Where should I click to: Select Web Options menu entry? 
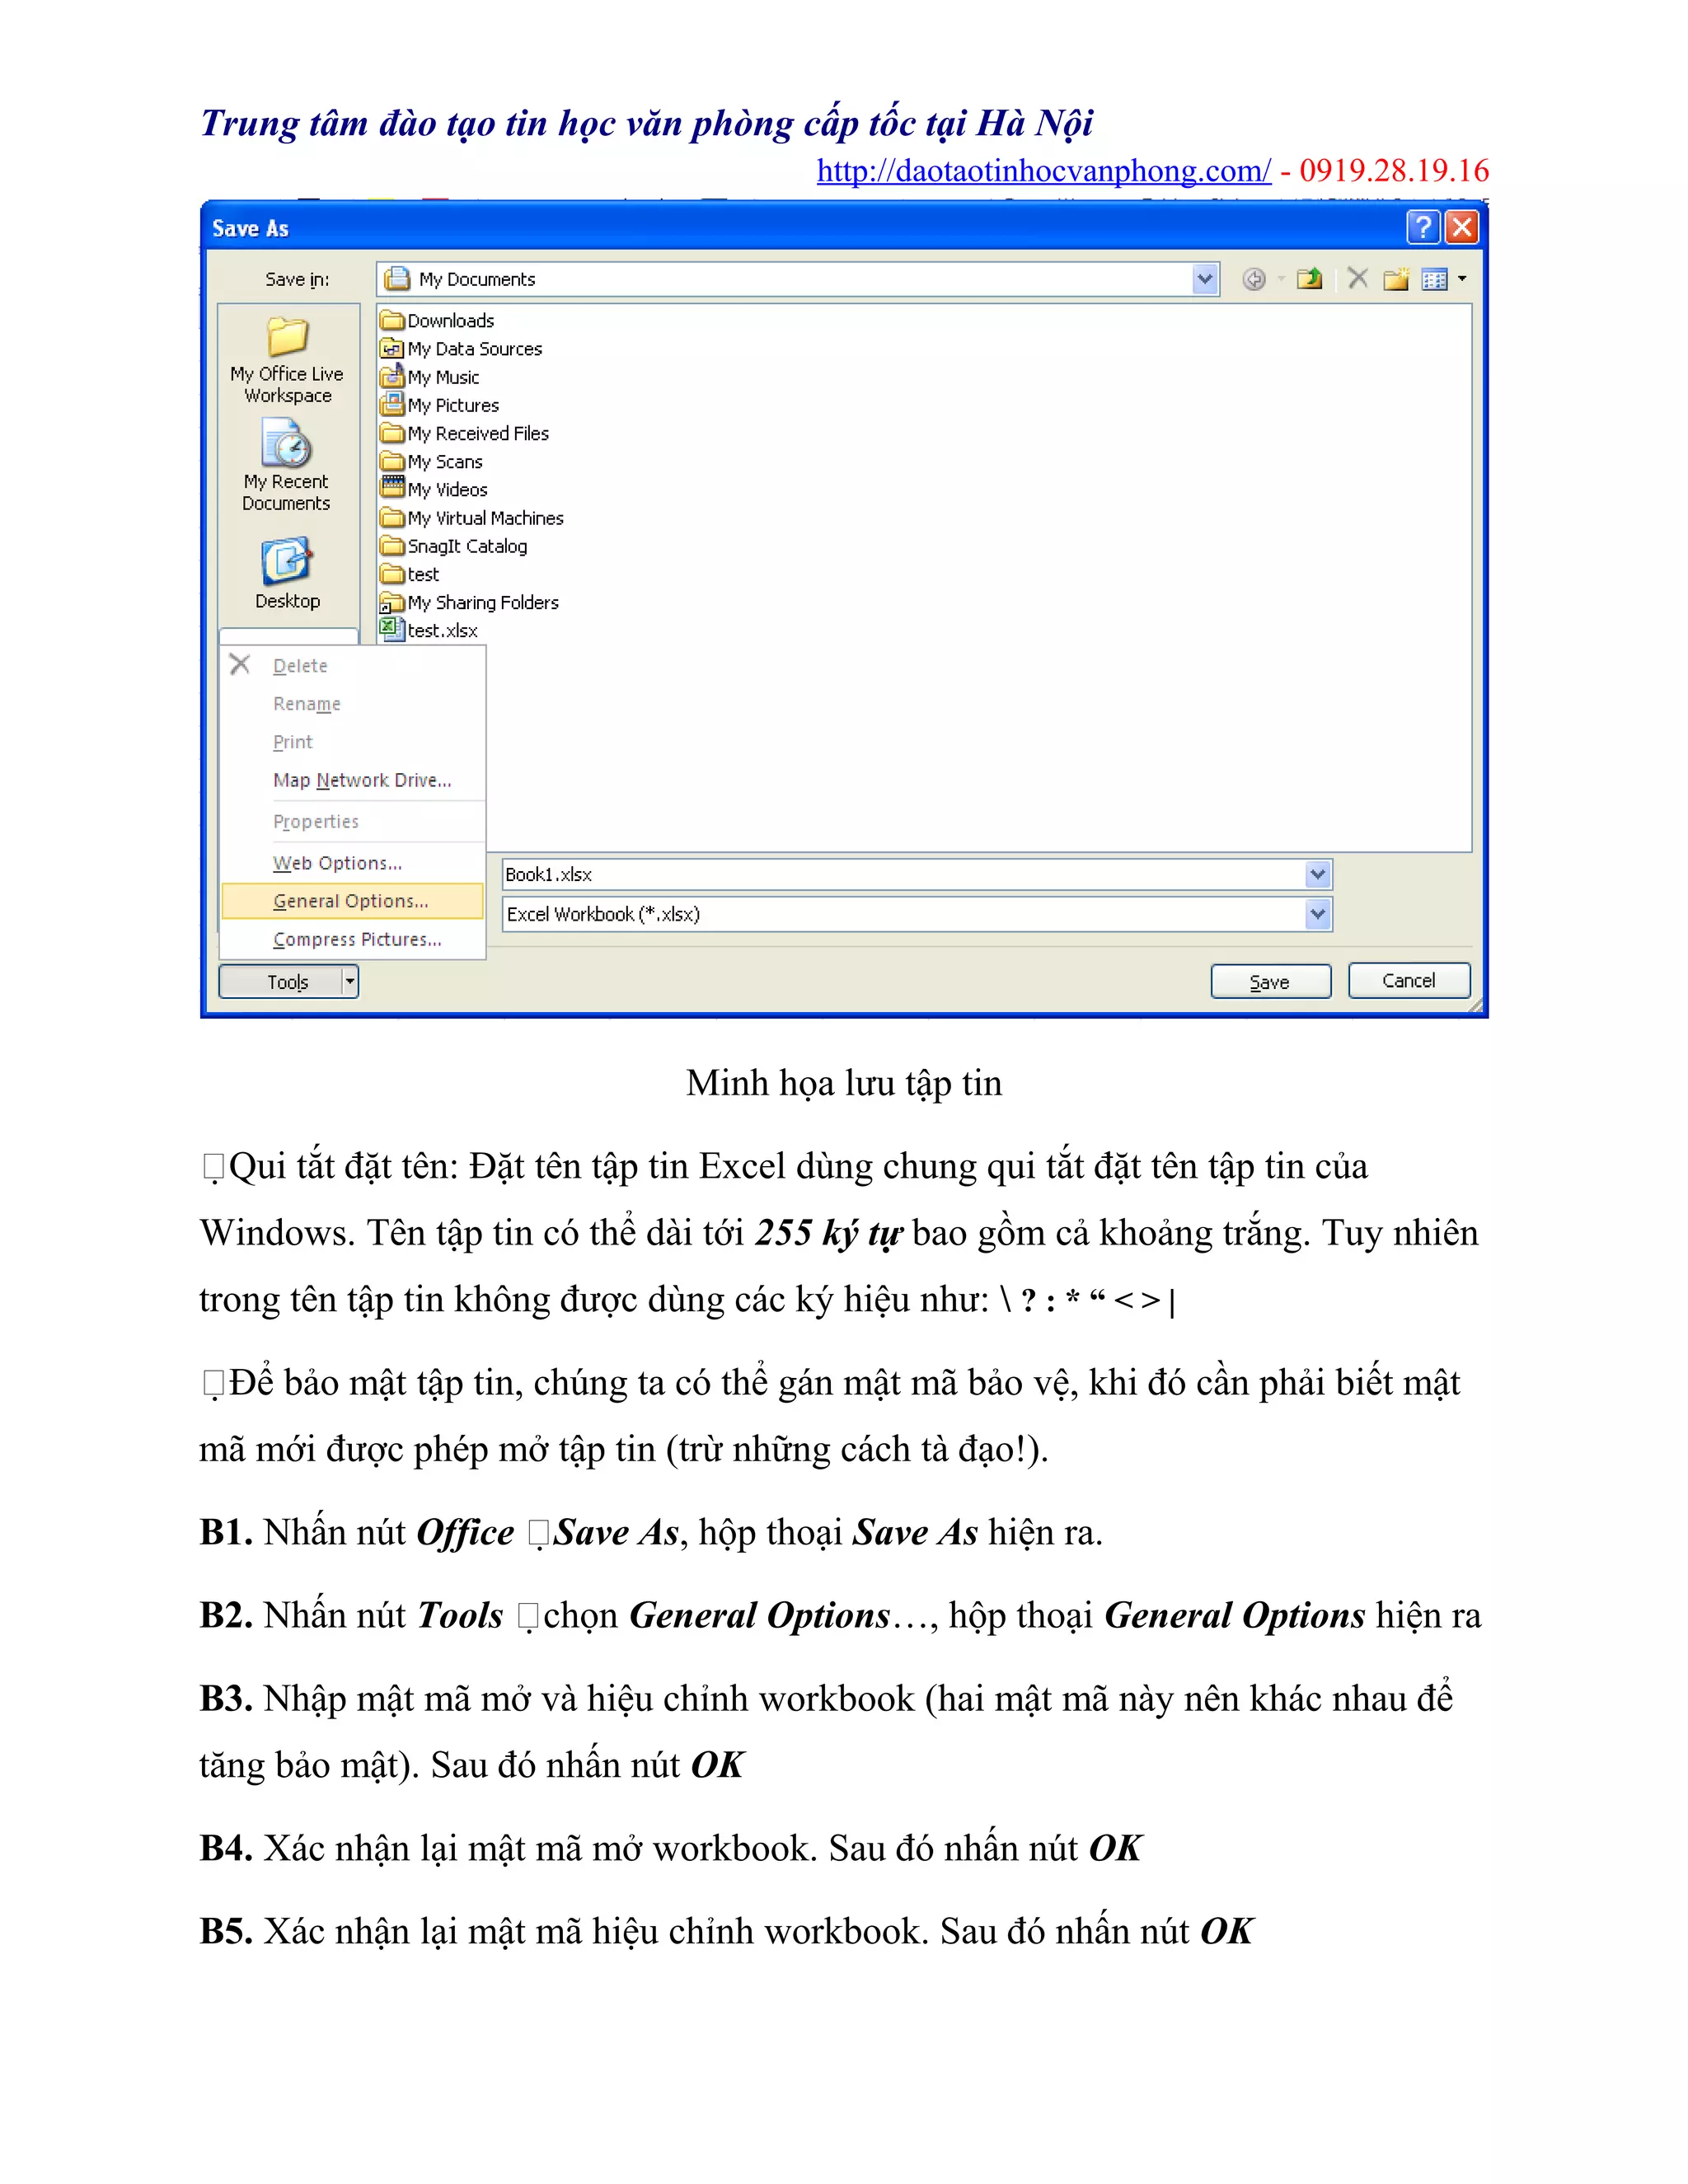337,863
